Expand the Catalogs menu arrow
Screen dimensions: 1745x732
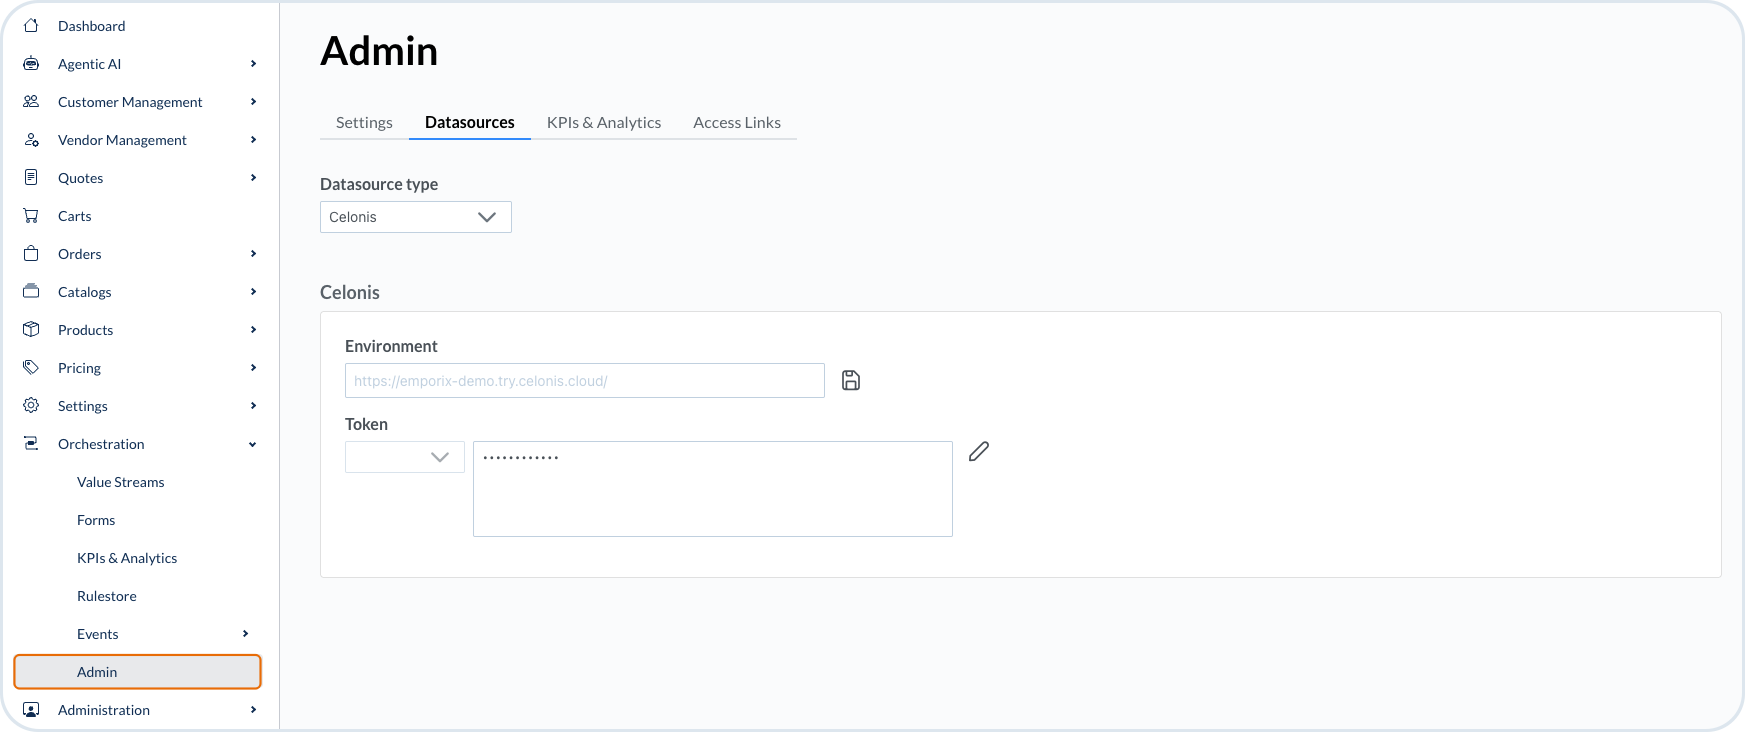pos(253,292)
